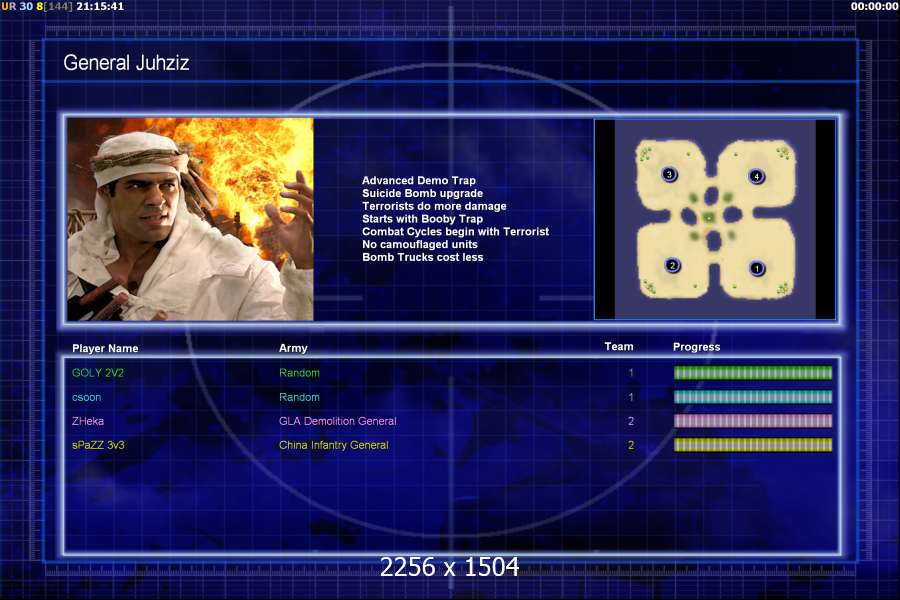Viewport: 900px width, 600px height.
Task: Click the Suicide Bomb upgrade line
Action: point(422,193)
